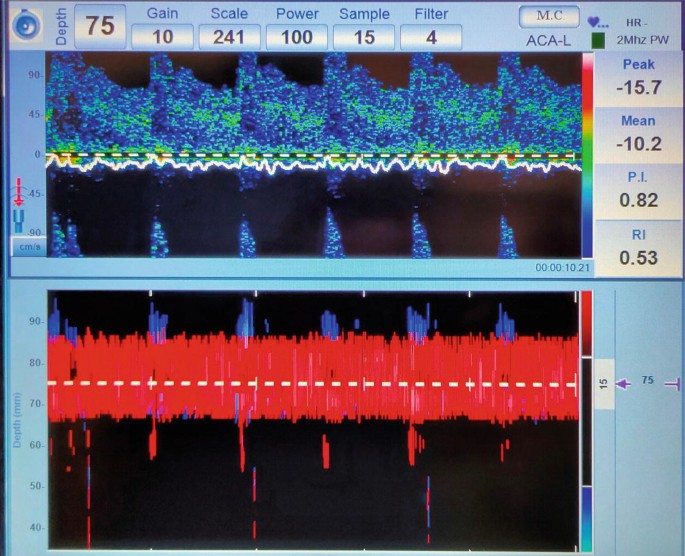This screenshot has width=685, height=556.
Task: Select the Peak velocity readout panel
Action: click(637, 78)
